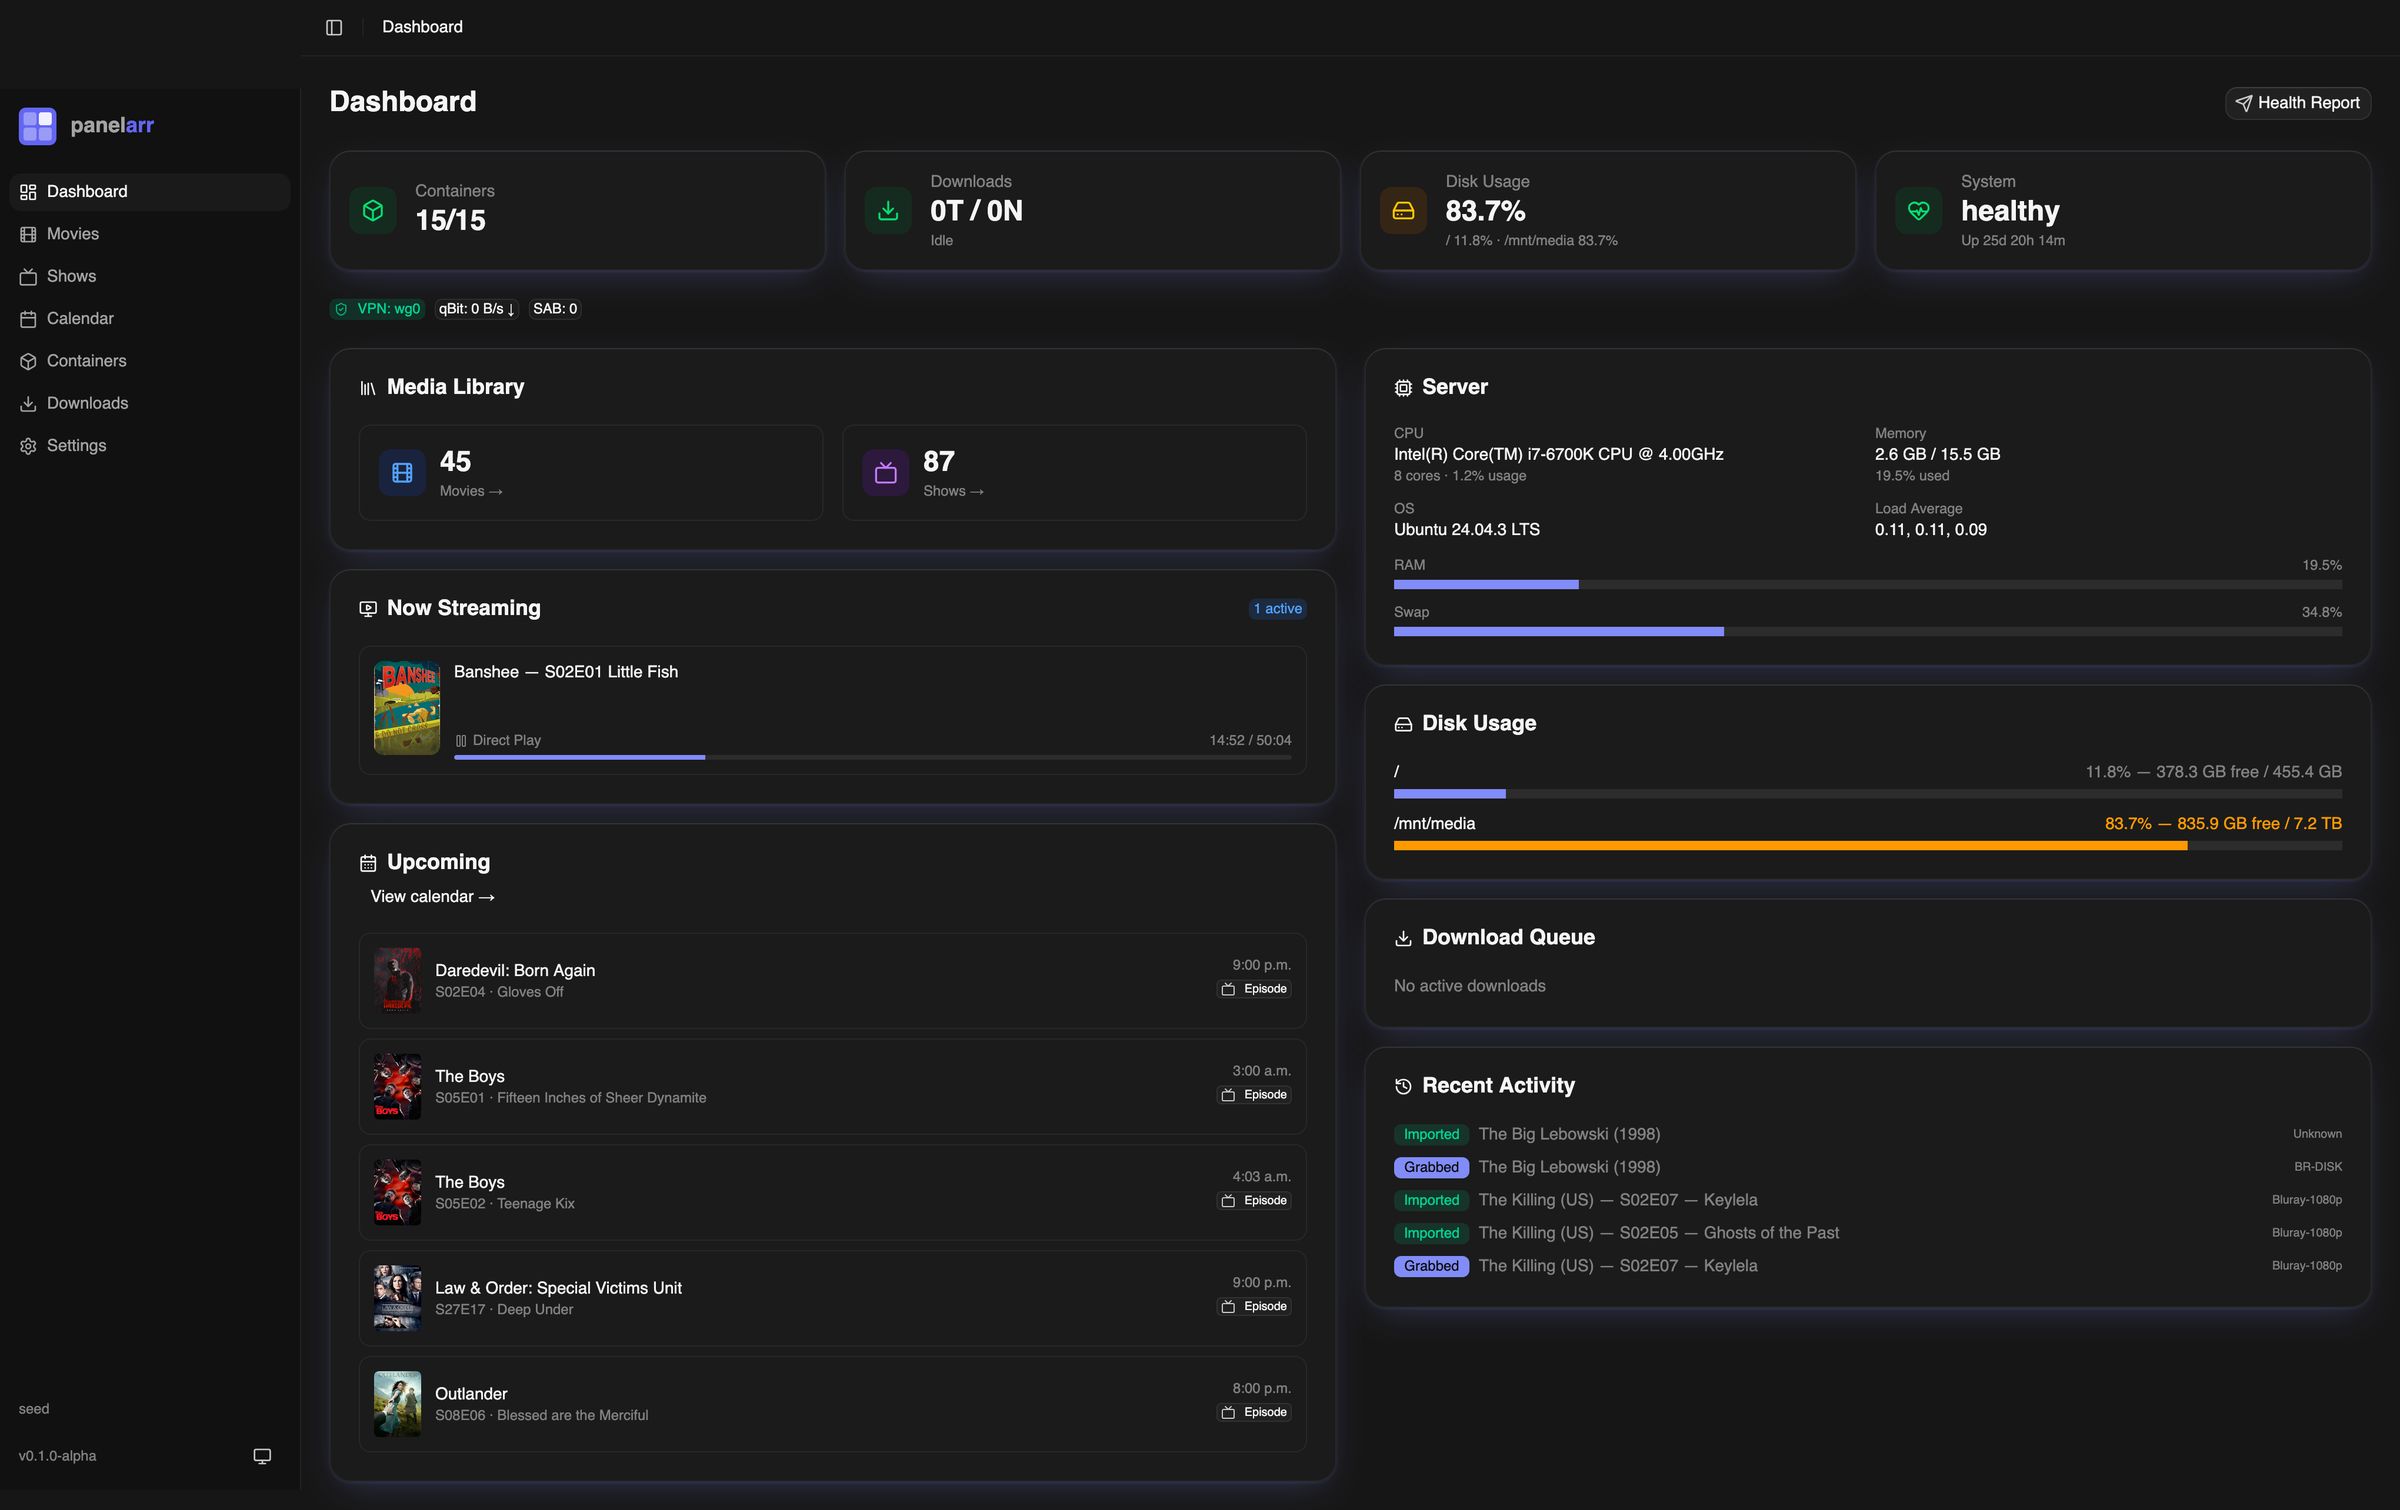Viewport: 2400px width, 1510px height.
Task: Collapse the sidebar with the panel toggle
Action: [x=334, y=27]
